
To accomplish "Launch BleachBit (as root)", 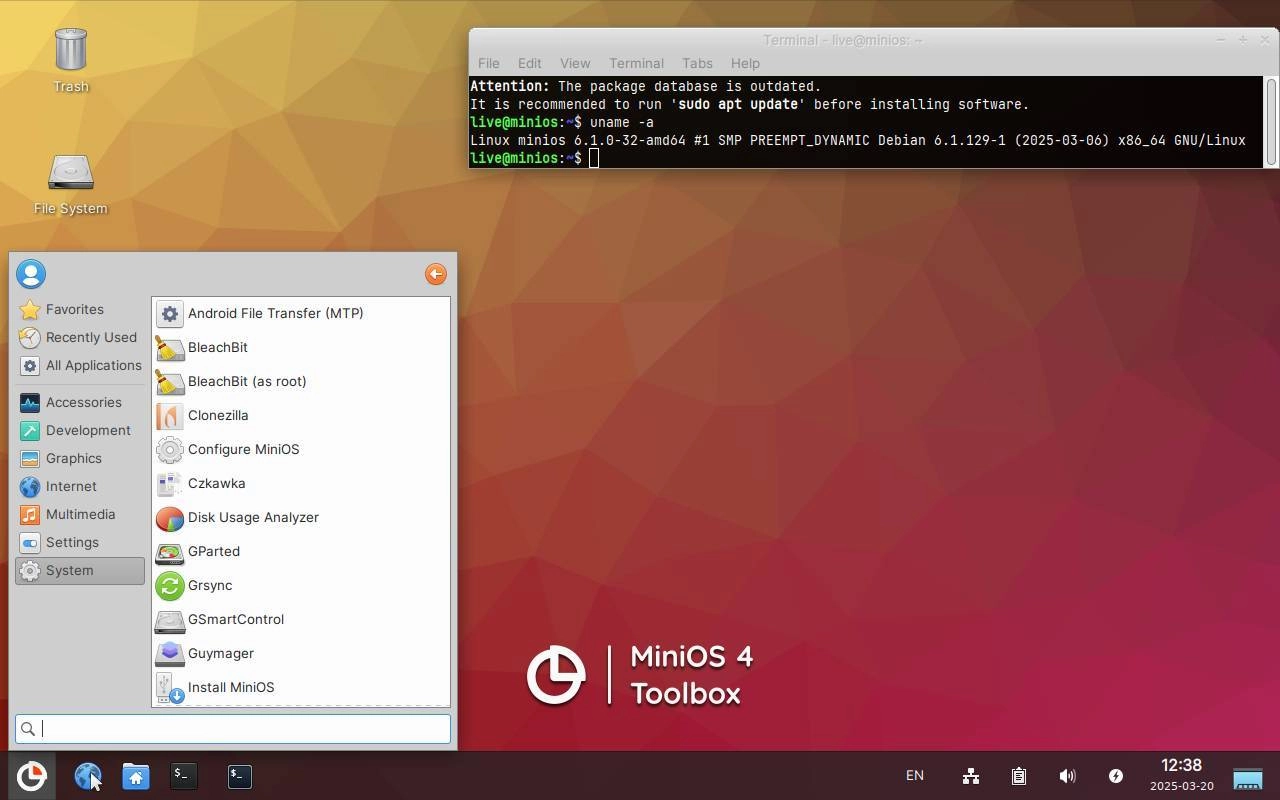I will pos(301,381).
